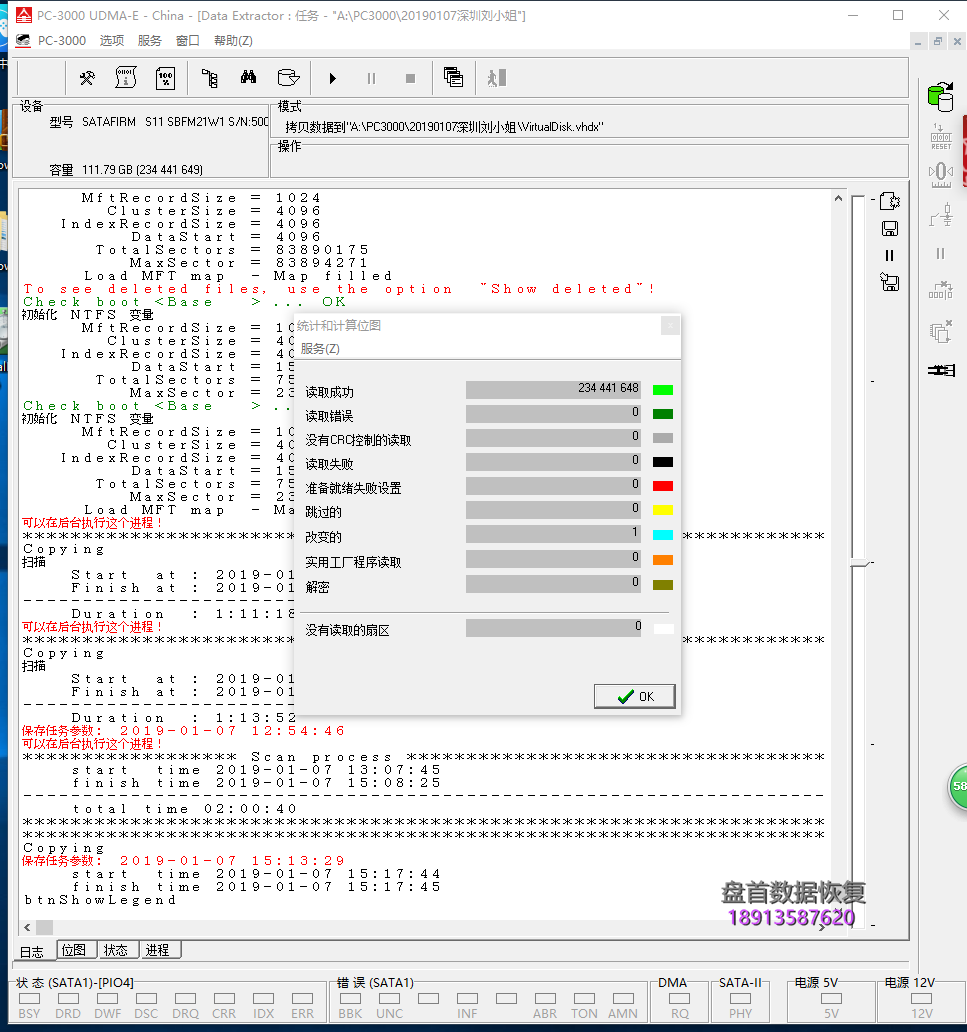Switch to the 进程 tab
Viewport: 967px width, 1032px height.
coord(157,950)
